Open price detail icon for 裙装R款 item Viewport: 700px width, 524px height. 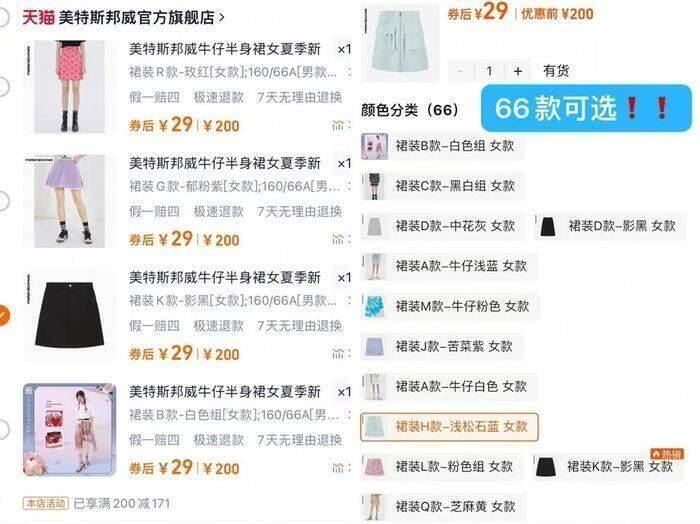[338, 126]
